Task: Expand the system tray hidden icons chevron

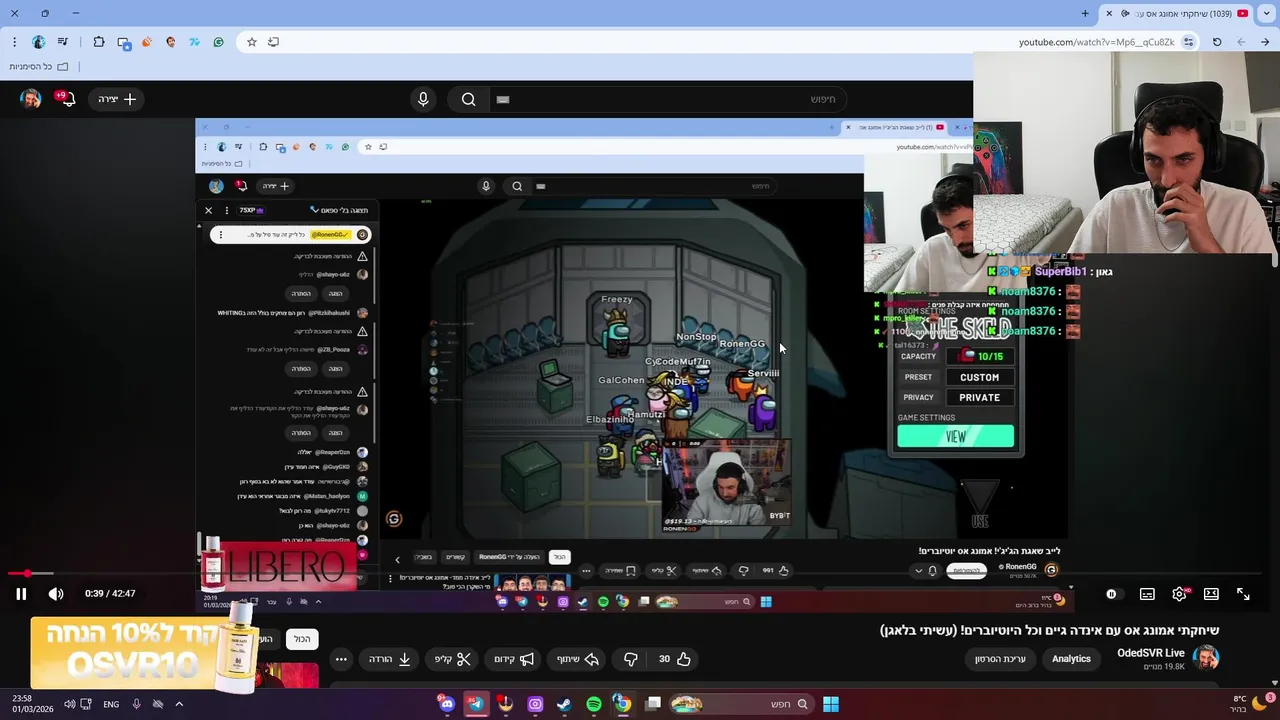Action: [x=179, y=704]
